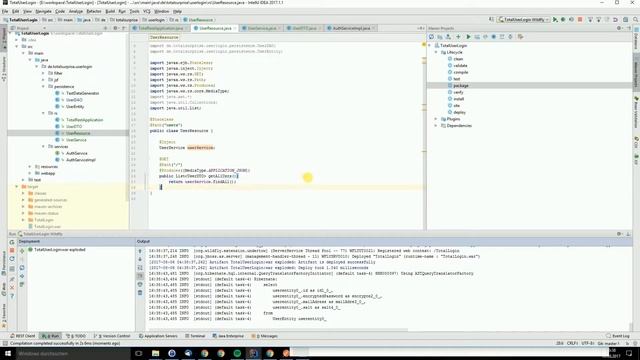Open the Windows Start menu
This screenshot has width=640, height=360.
coord(8,353)
